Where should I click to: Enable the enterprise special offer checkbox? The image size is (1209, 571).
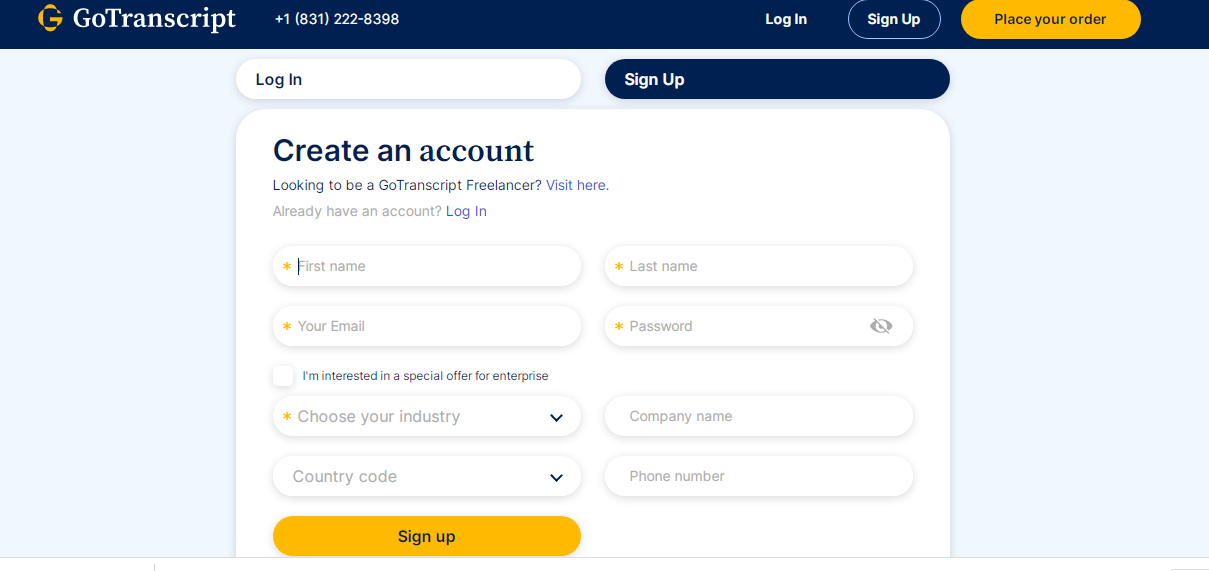[283, 376]
